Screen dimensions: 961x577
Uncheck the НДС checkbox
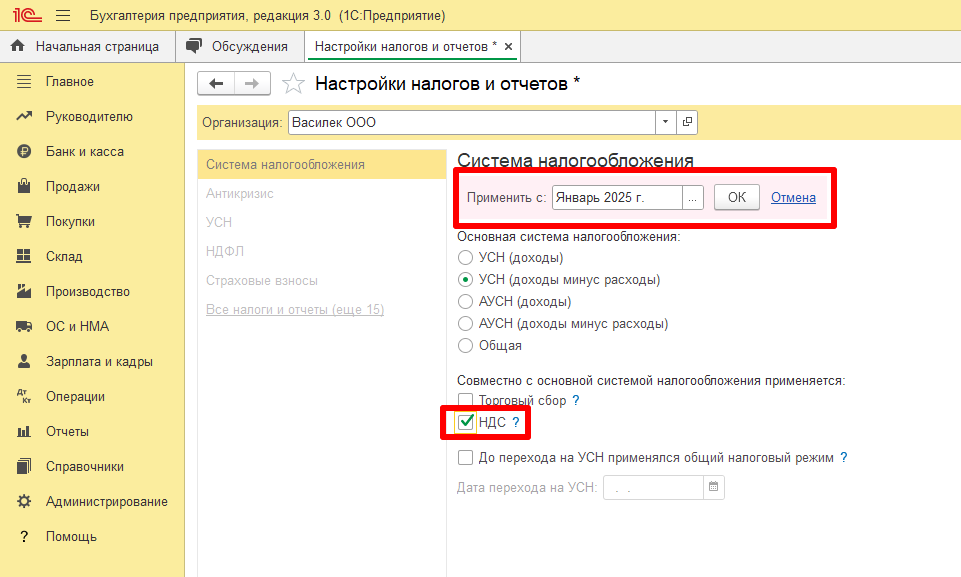[466, 422]
